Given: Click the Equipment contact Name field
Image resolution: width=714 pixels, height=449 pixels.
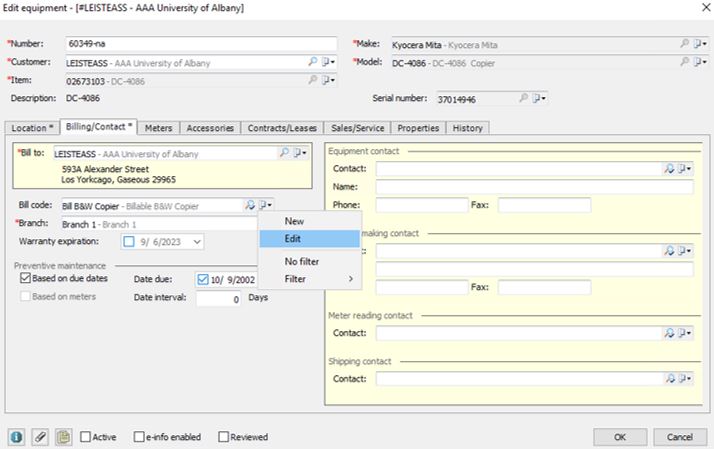Looking at the screenshot, I should click(535, 187).
